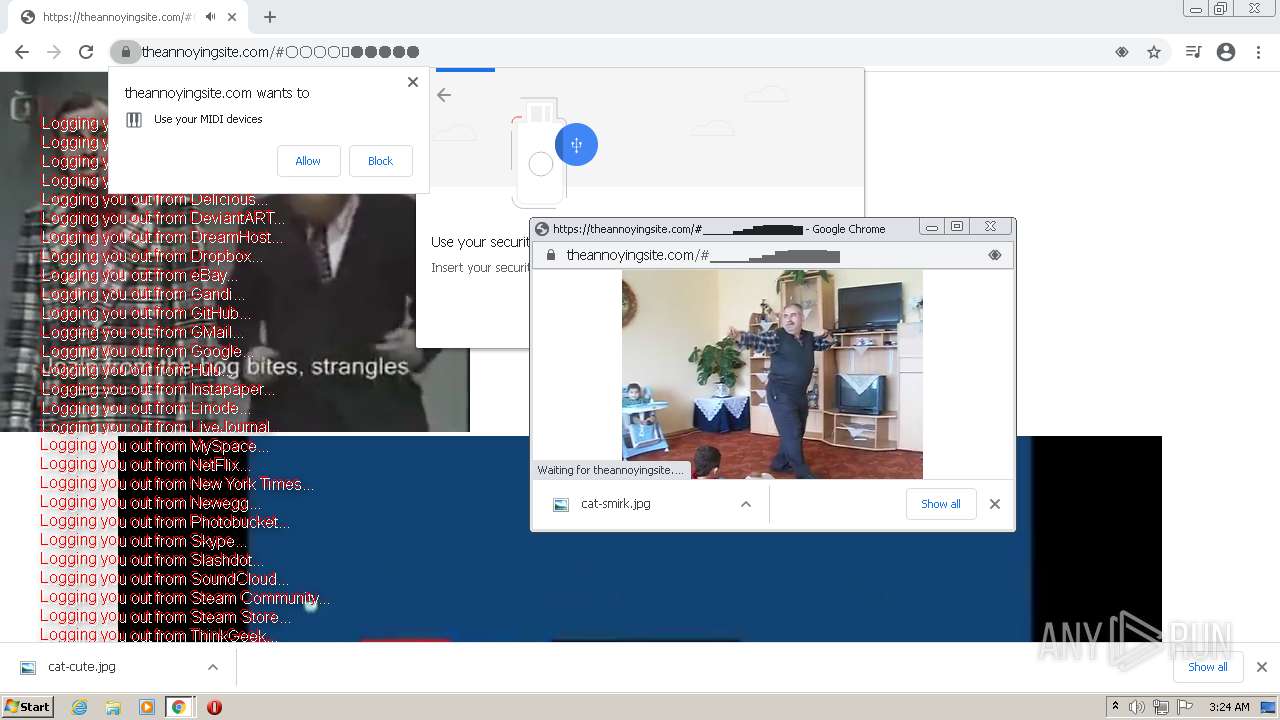Open the network icon in system tray
The image size is (1280, 720).
point(1161,707)
